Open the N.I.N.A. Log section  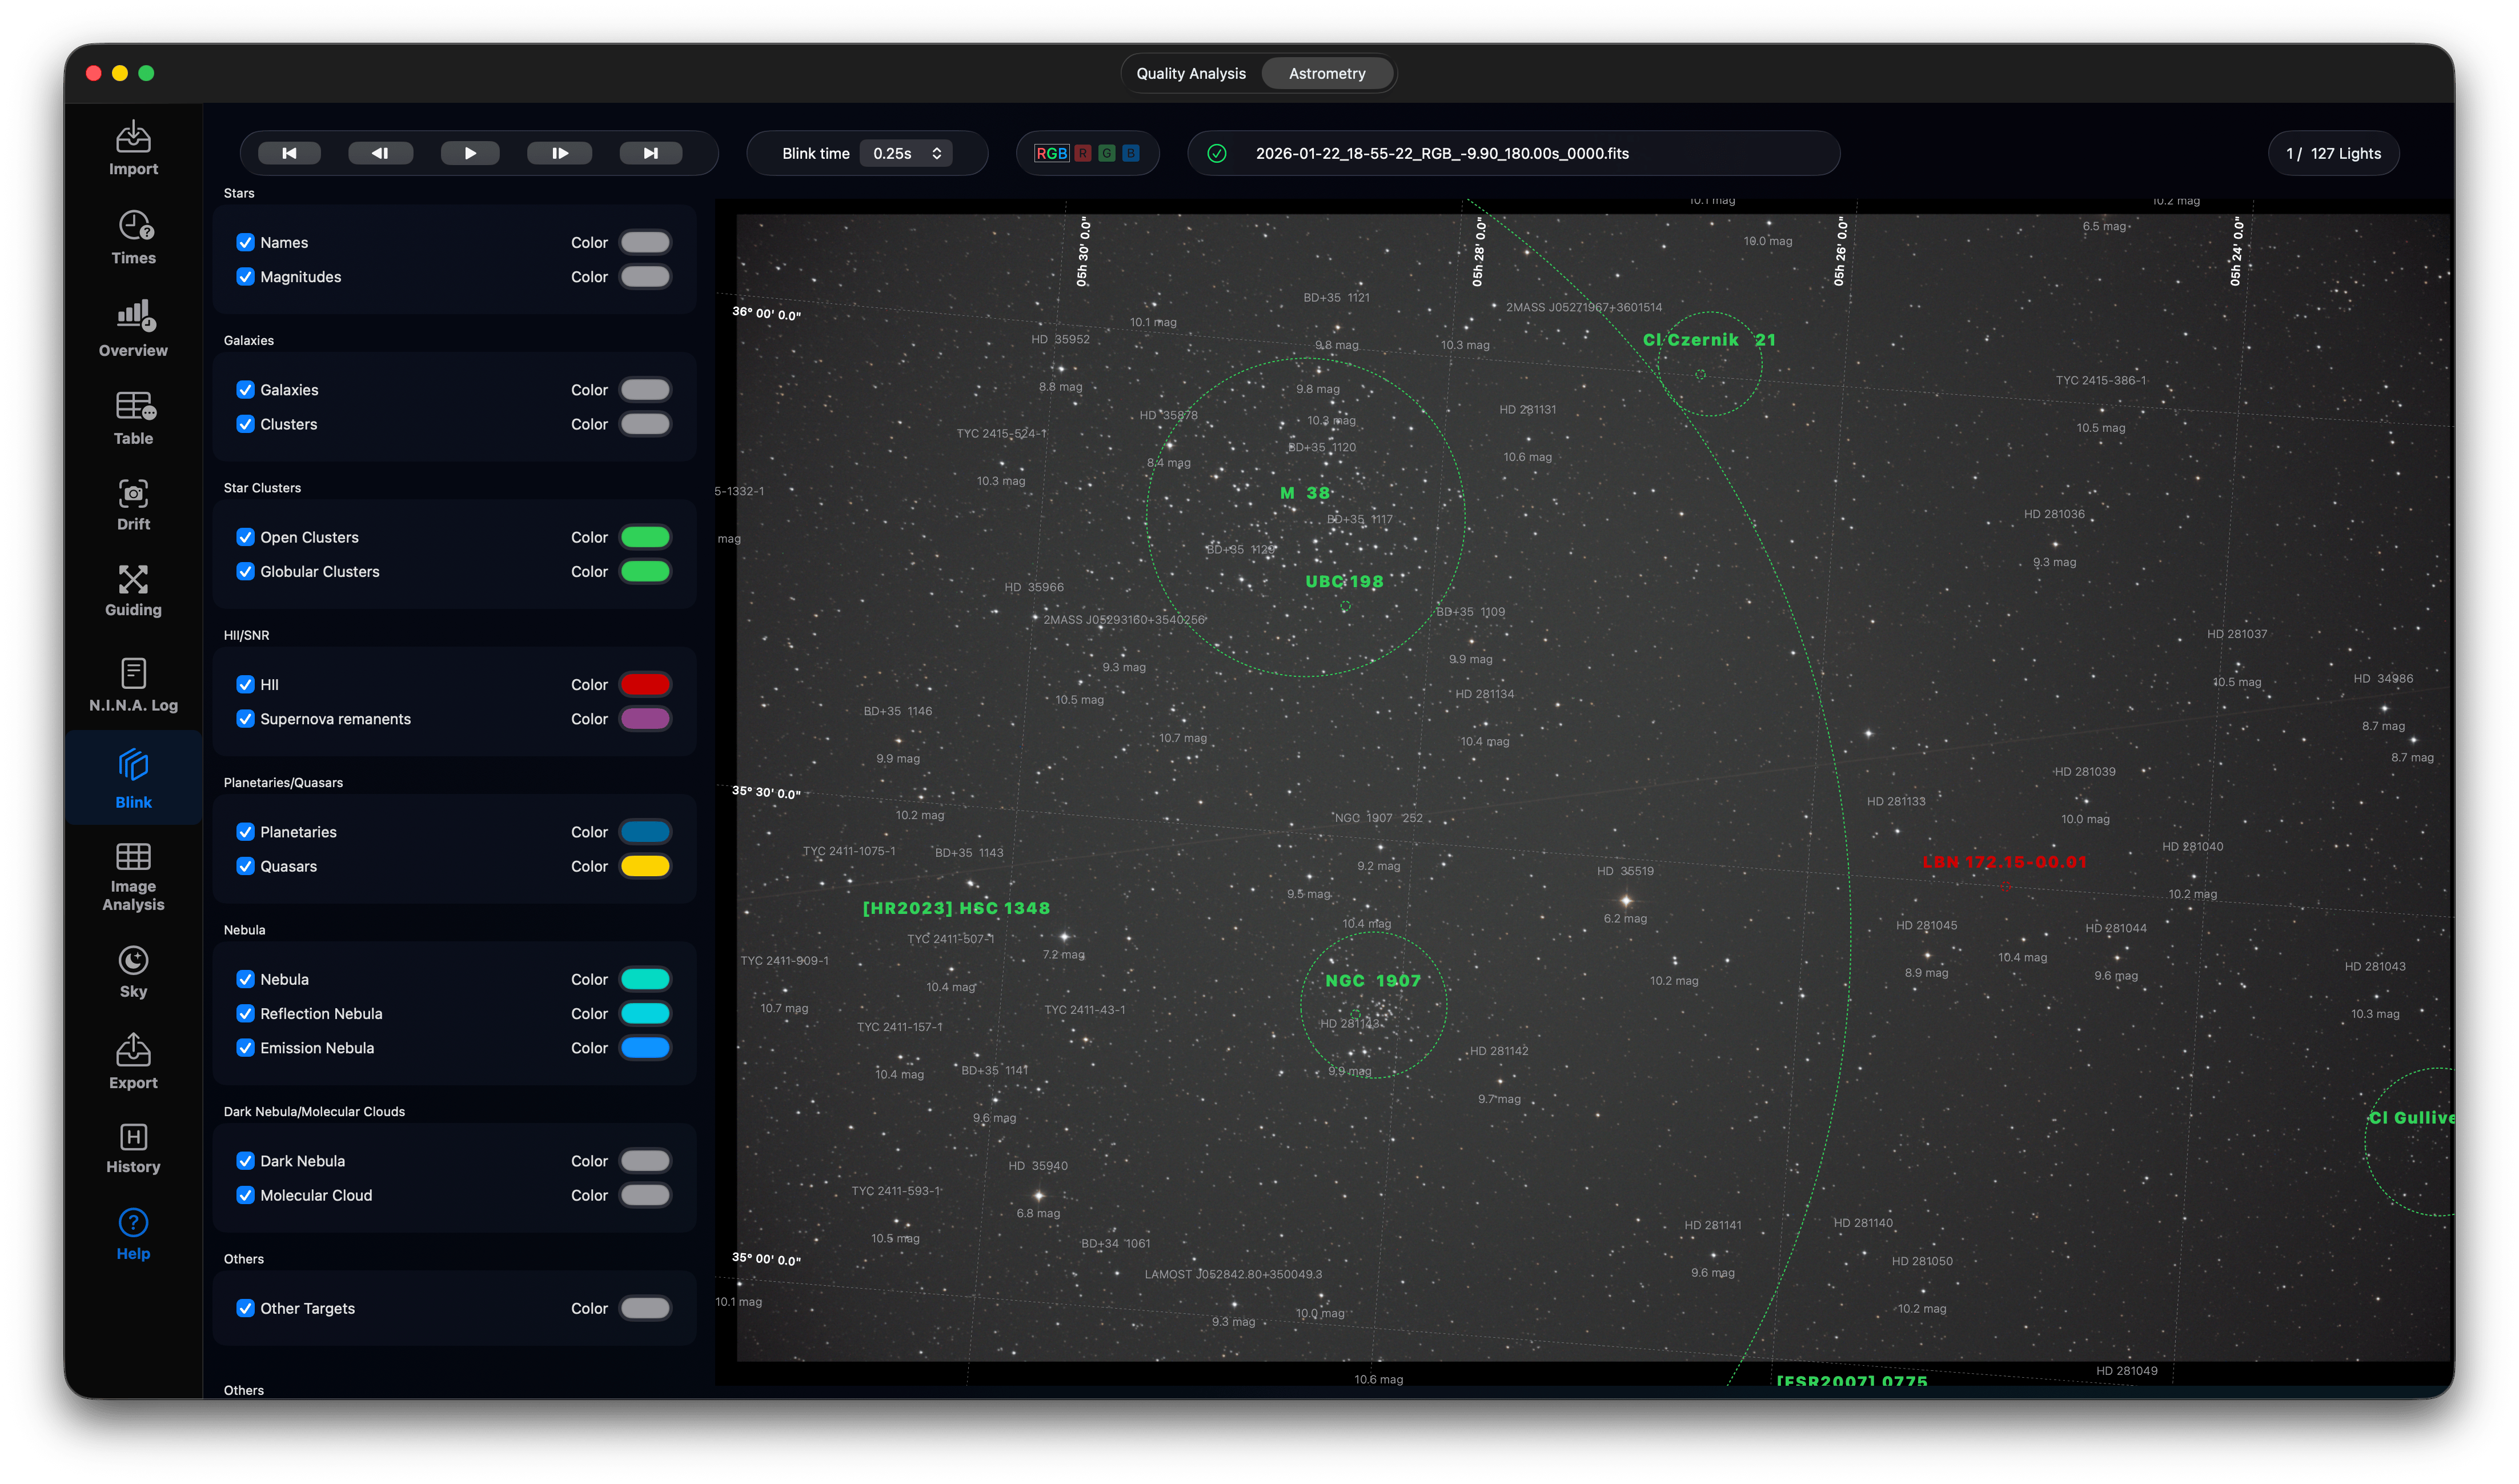(x=133, y=685)
